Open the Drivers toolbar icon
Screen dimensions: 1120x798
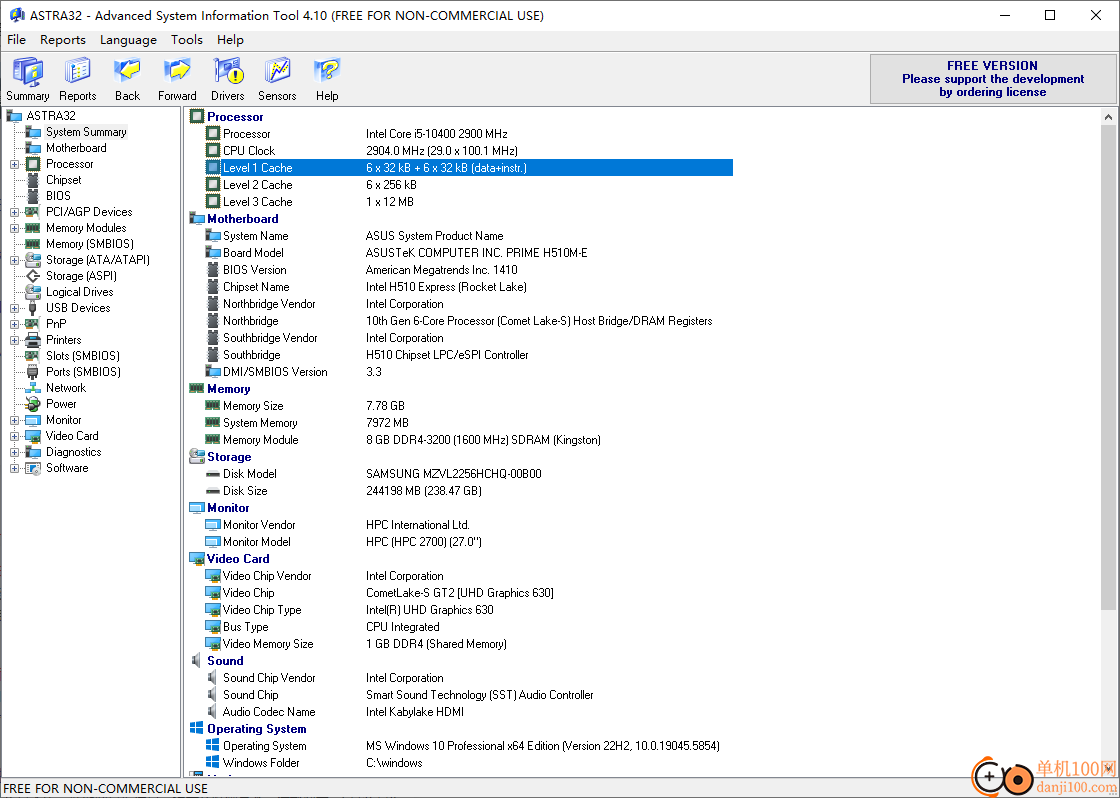click(228, 79)
